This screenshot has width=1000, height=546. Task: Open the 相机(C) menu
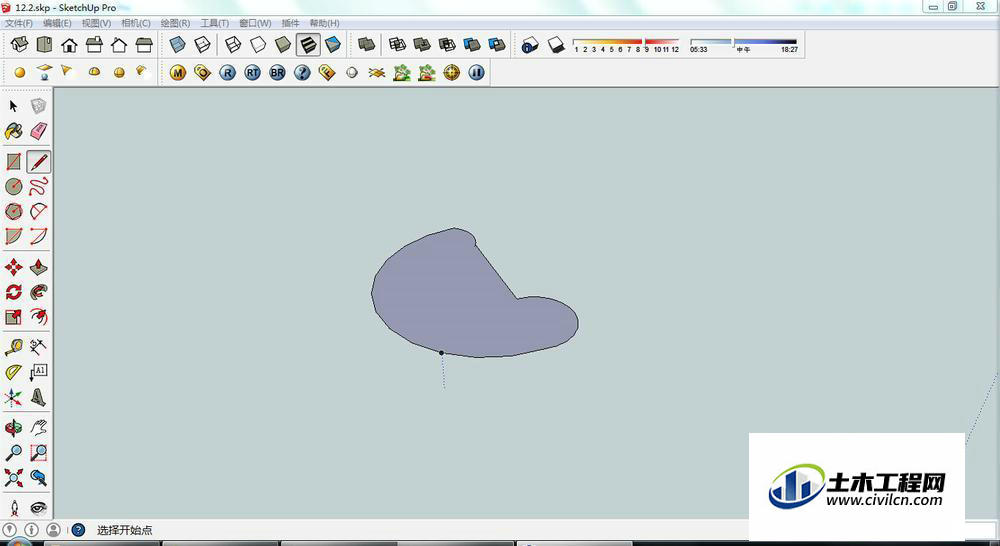tap(136, 23)
